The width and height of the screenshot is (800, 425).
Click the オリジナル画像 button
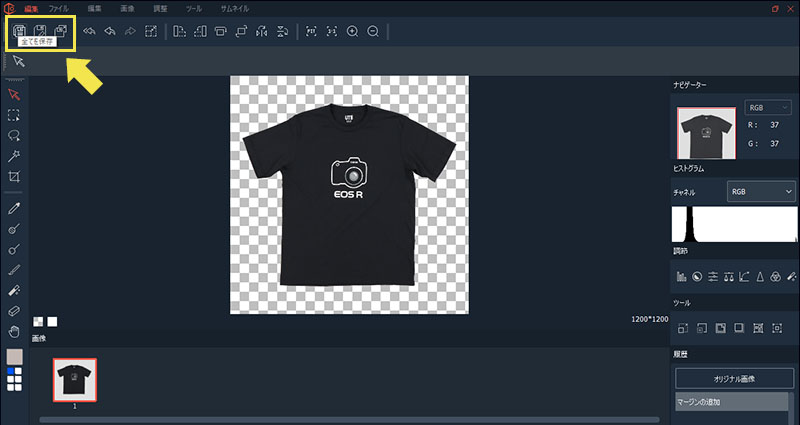click(x=734, y=379)
